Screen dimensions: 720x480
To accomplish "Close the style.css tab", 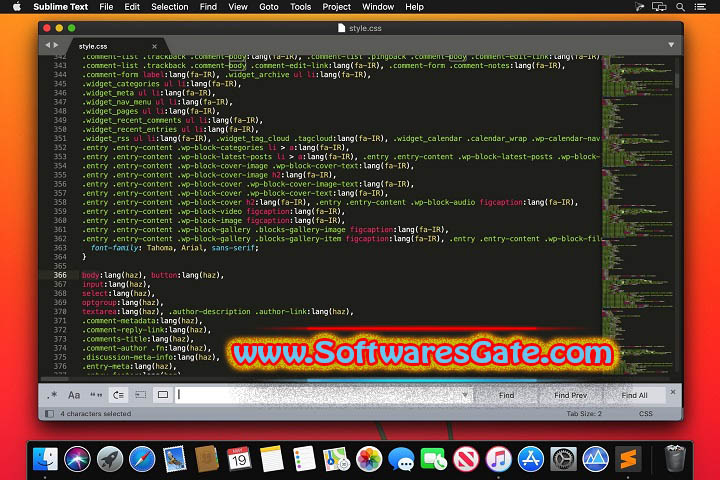I will coord(154,46).
